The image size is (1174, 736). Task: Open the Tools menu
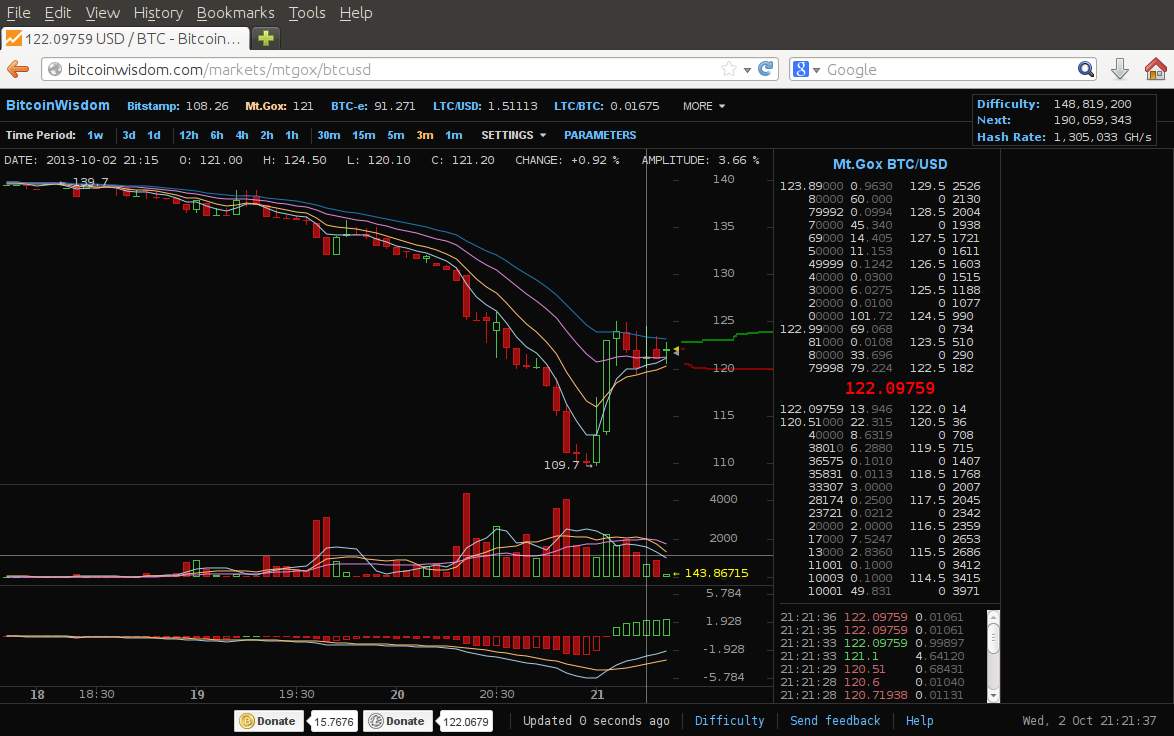[x=307, y=13]
